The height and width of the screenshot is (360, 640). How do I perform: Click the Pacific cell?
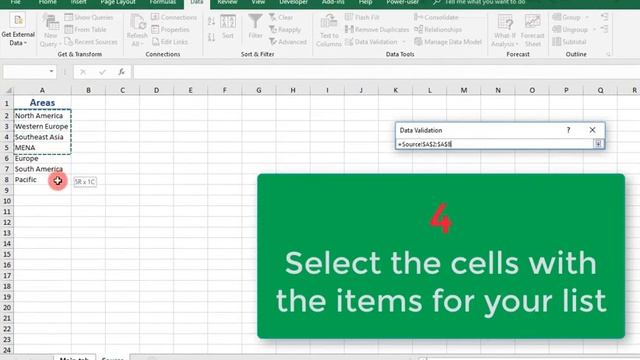[x=42, y=179]
